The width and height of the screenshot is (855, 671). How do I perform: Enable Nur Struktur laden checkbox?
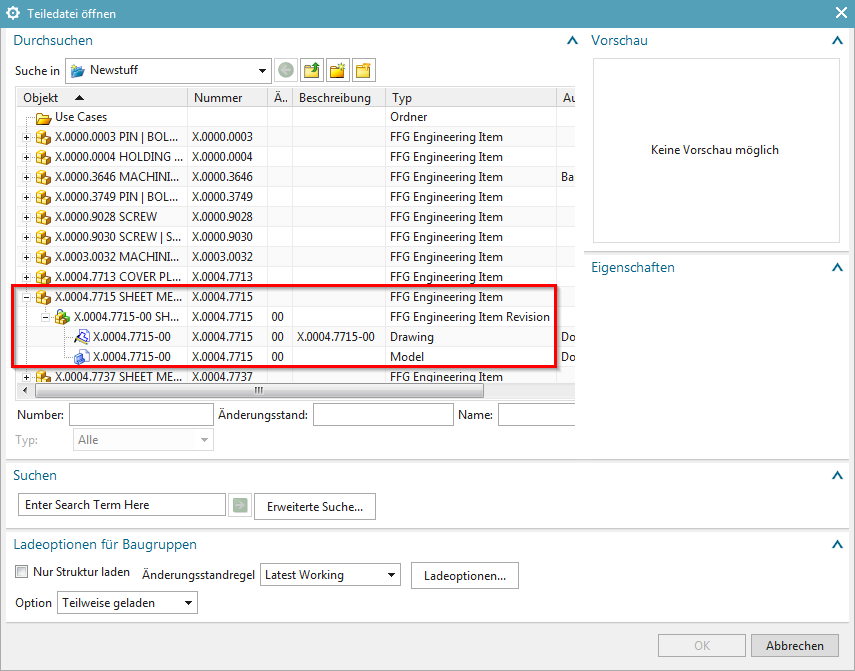coord(22,573)
